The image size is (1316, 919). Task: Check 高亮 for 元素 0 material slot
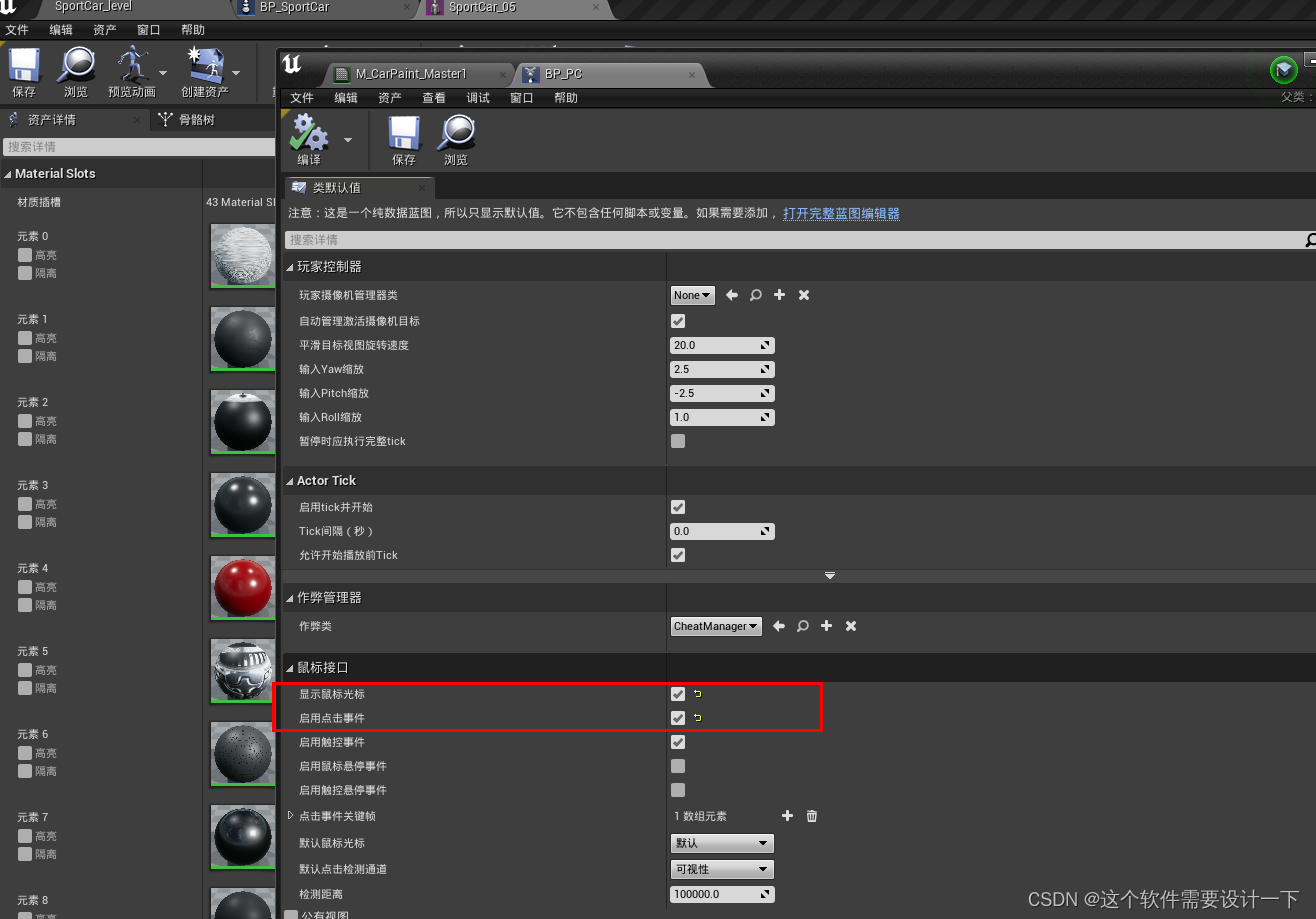(25, 255)
